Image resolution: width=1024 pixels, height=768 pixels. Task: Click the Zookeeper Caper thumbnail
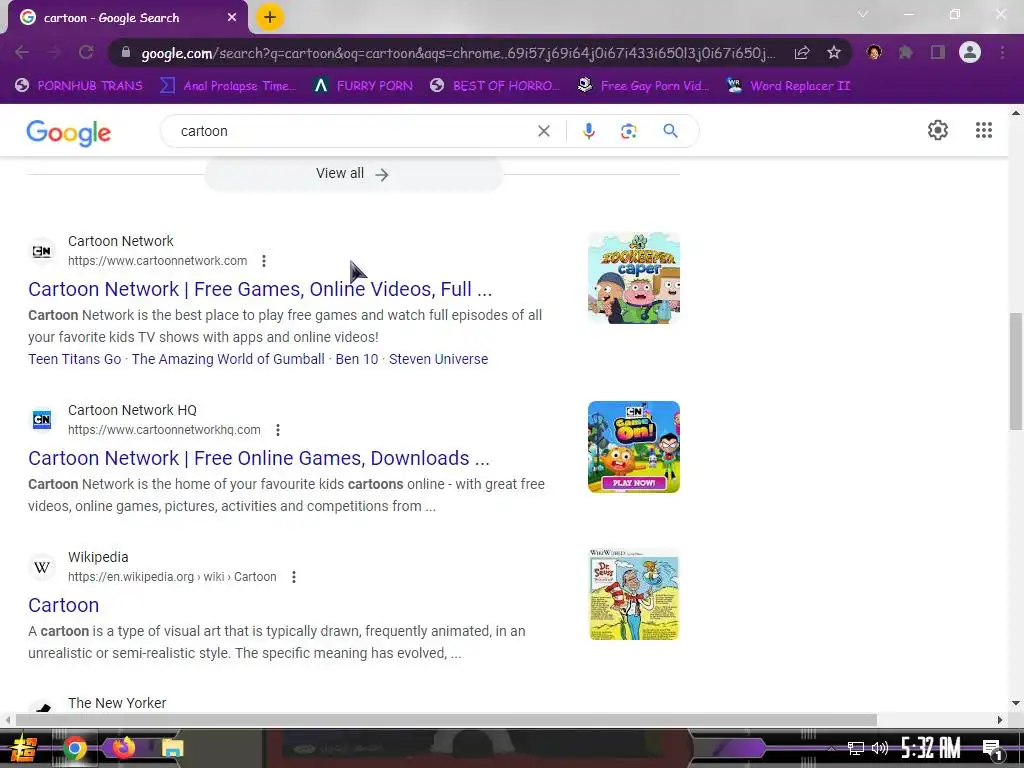click(633, 278)
